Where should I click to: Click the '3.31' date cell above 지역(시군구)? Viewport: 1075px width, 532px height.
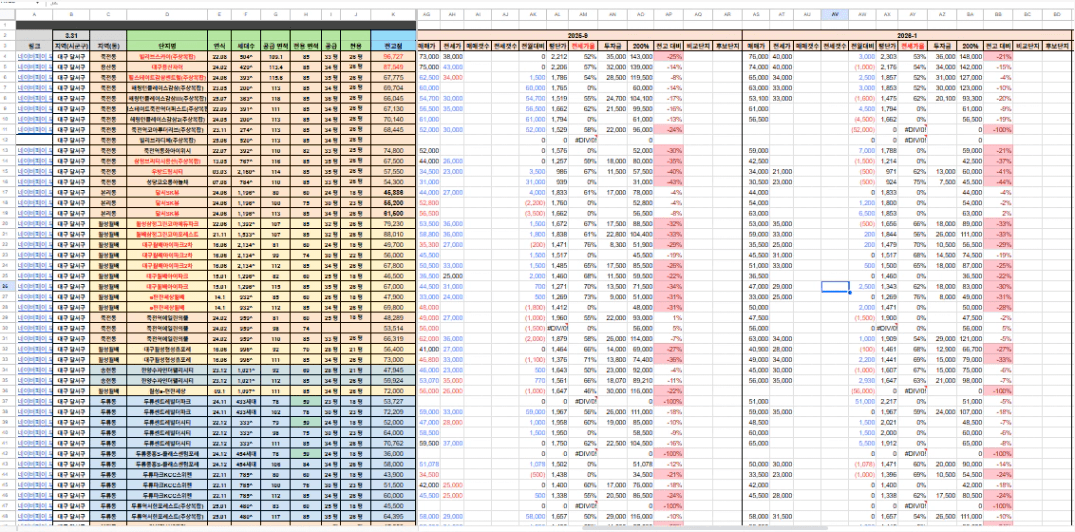pyautogui.click(x=71, y=35)
